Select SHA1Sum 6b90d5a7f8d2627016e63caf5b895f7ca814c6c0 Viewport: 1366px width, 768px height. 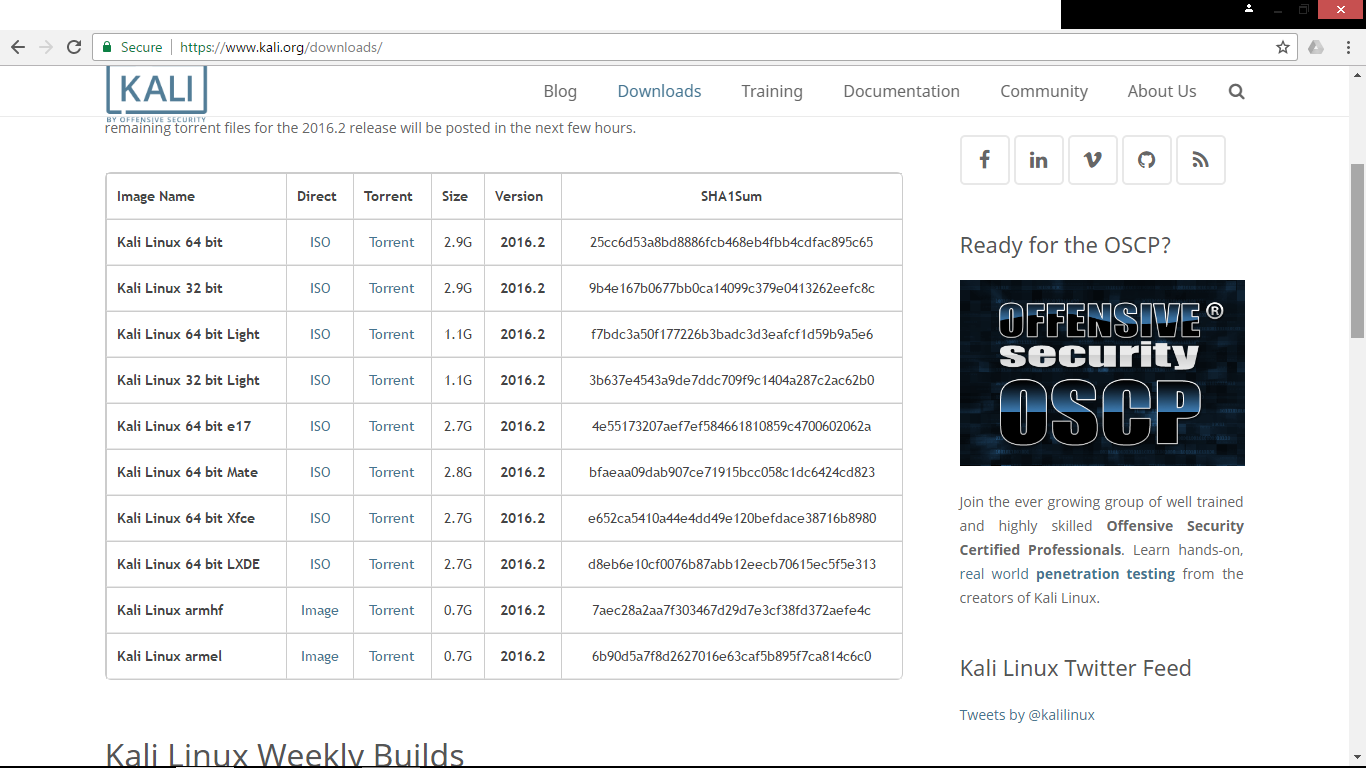coord(732,656)
